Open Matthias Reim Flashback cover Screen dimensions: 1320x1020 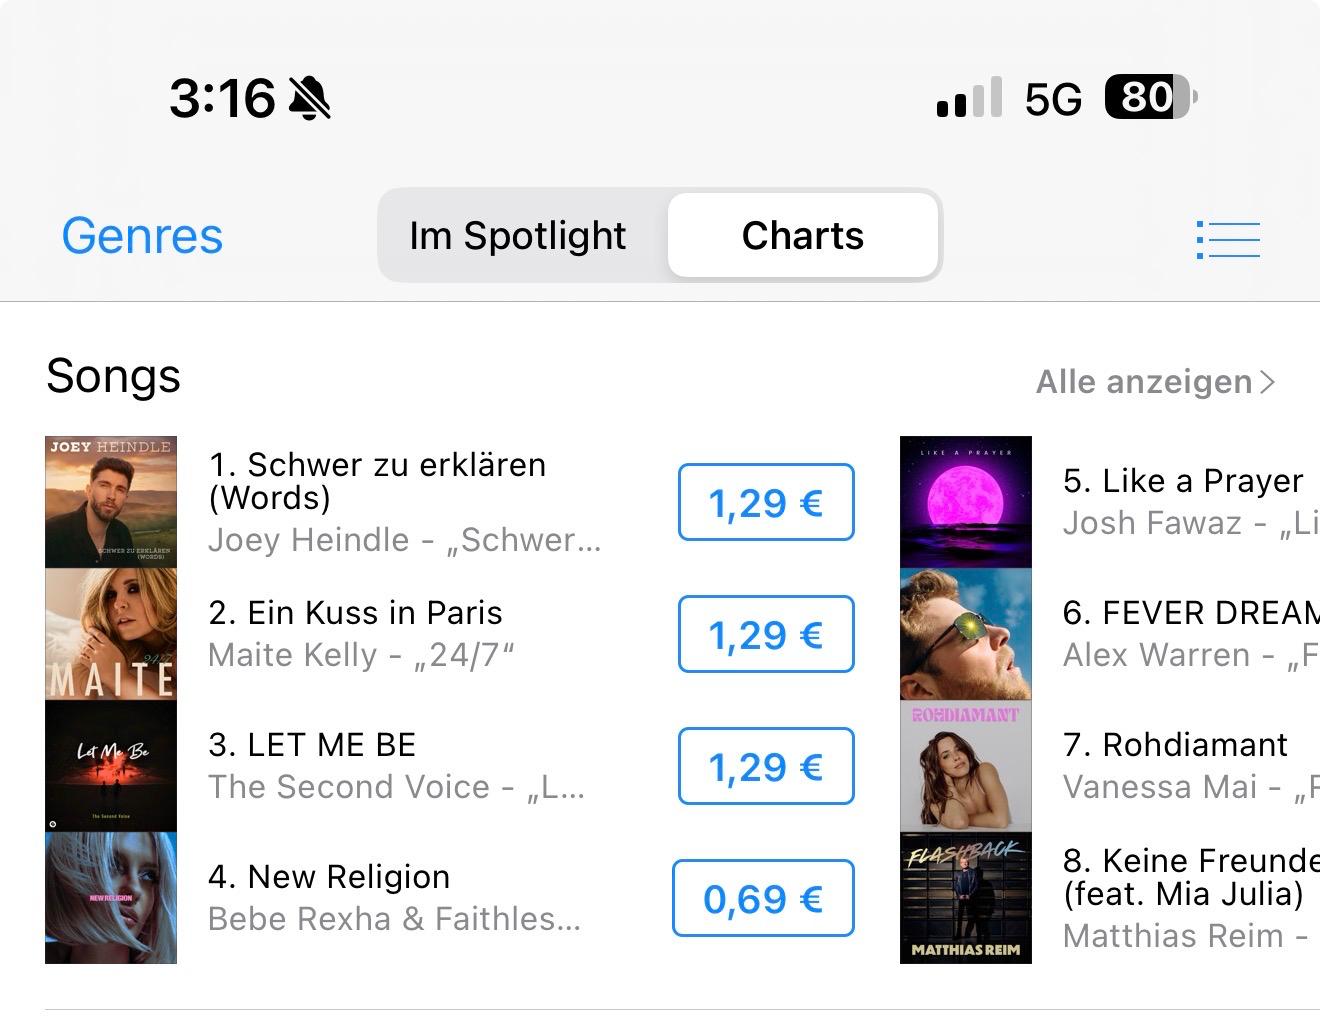(966, 898)
